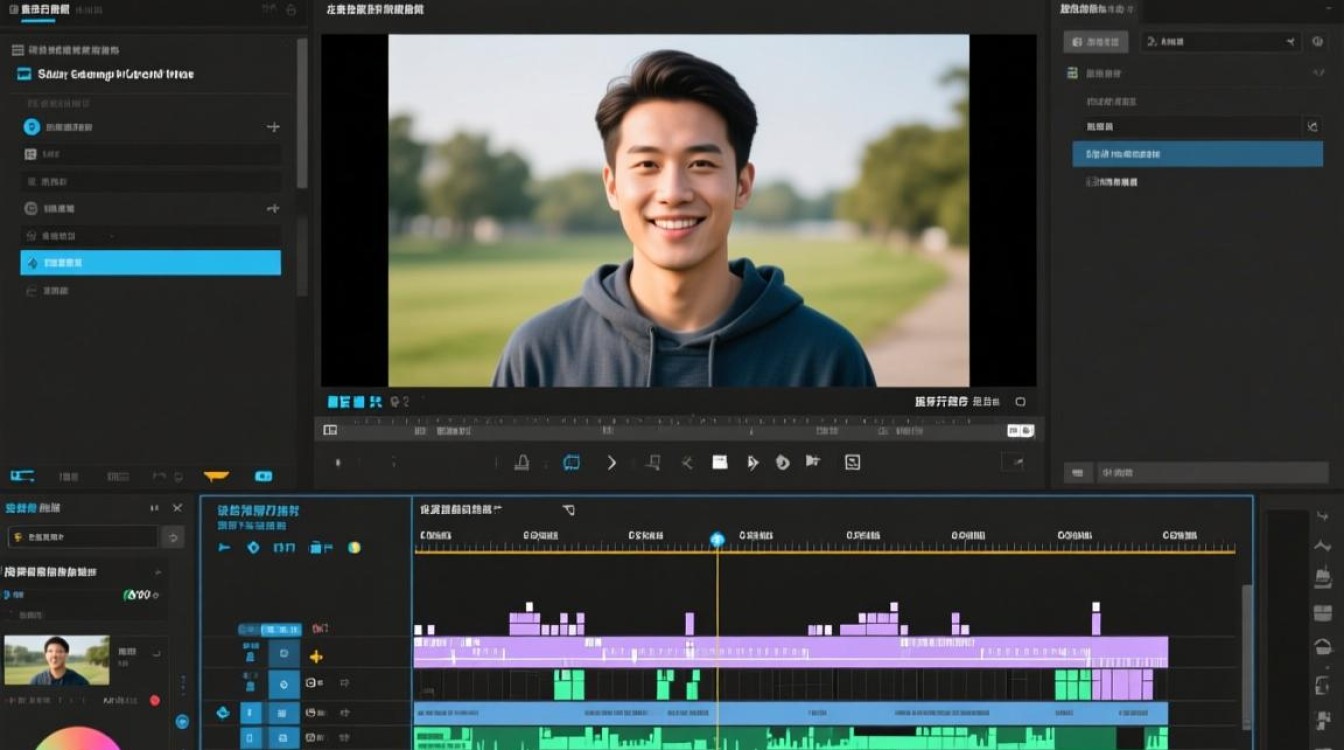
Task: Click the color wheel at the bottom left
Action: 78,738
